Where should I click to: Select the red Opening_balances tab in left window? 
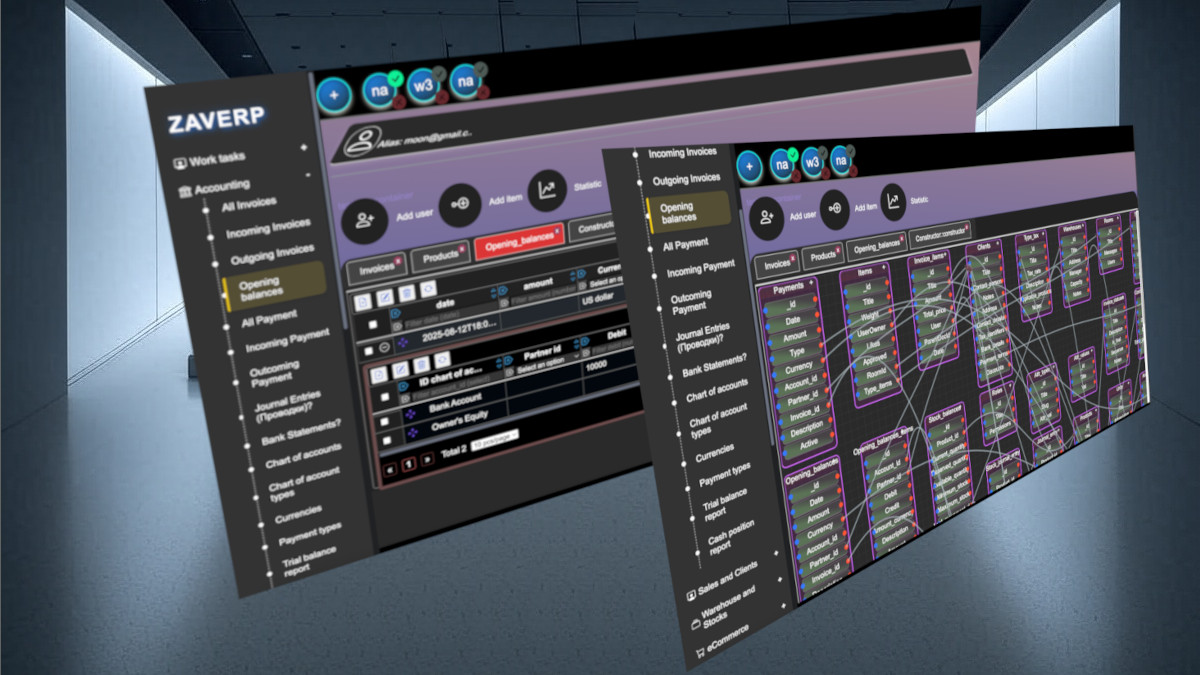click(x=519, y=240)
